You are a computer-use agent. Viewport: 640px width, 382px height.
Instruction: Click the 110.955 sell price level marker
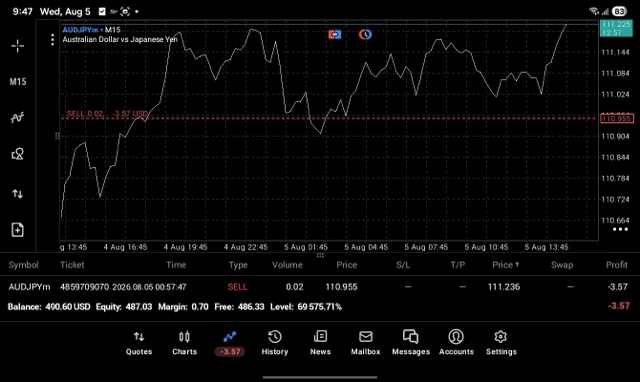[x=617, y=118]
